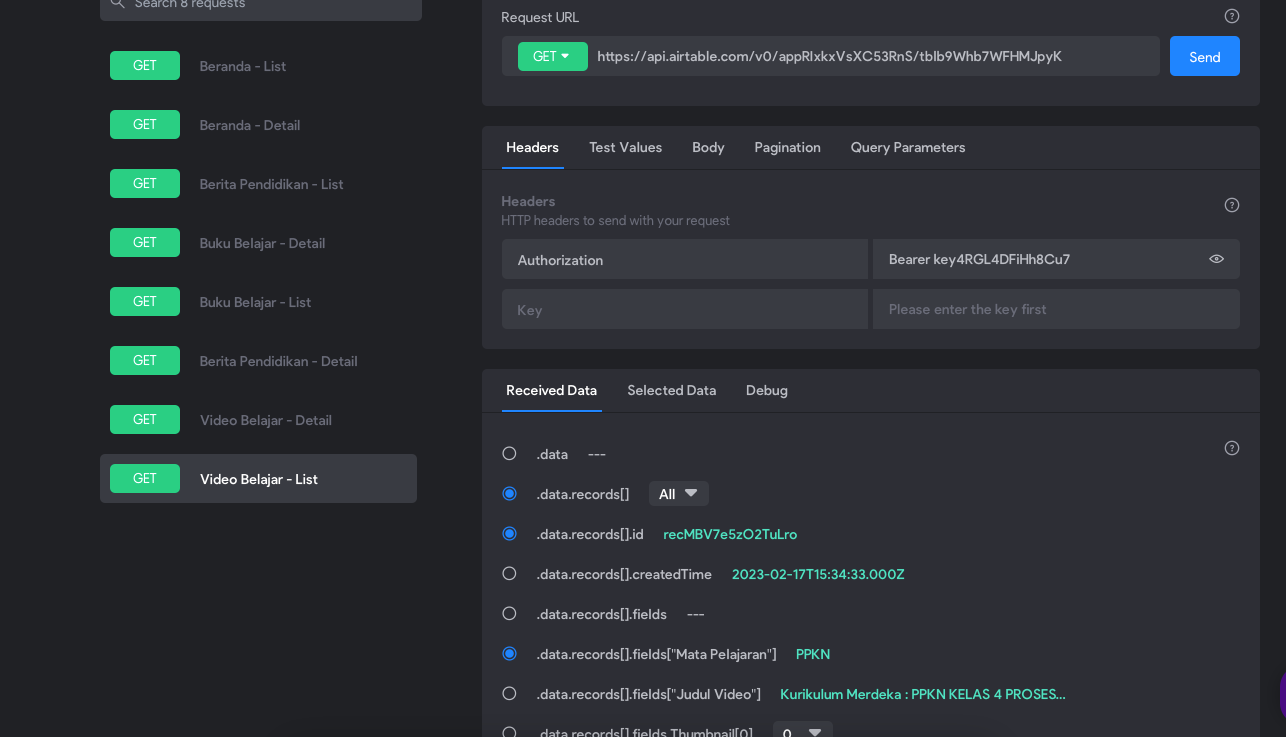Click the blue Send button
Image resolution: width=1286 pixels, height=737 pixels.
point(1204,56)
